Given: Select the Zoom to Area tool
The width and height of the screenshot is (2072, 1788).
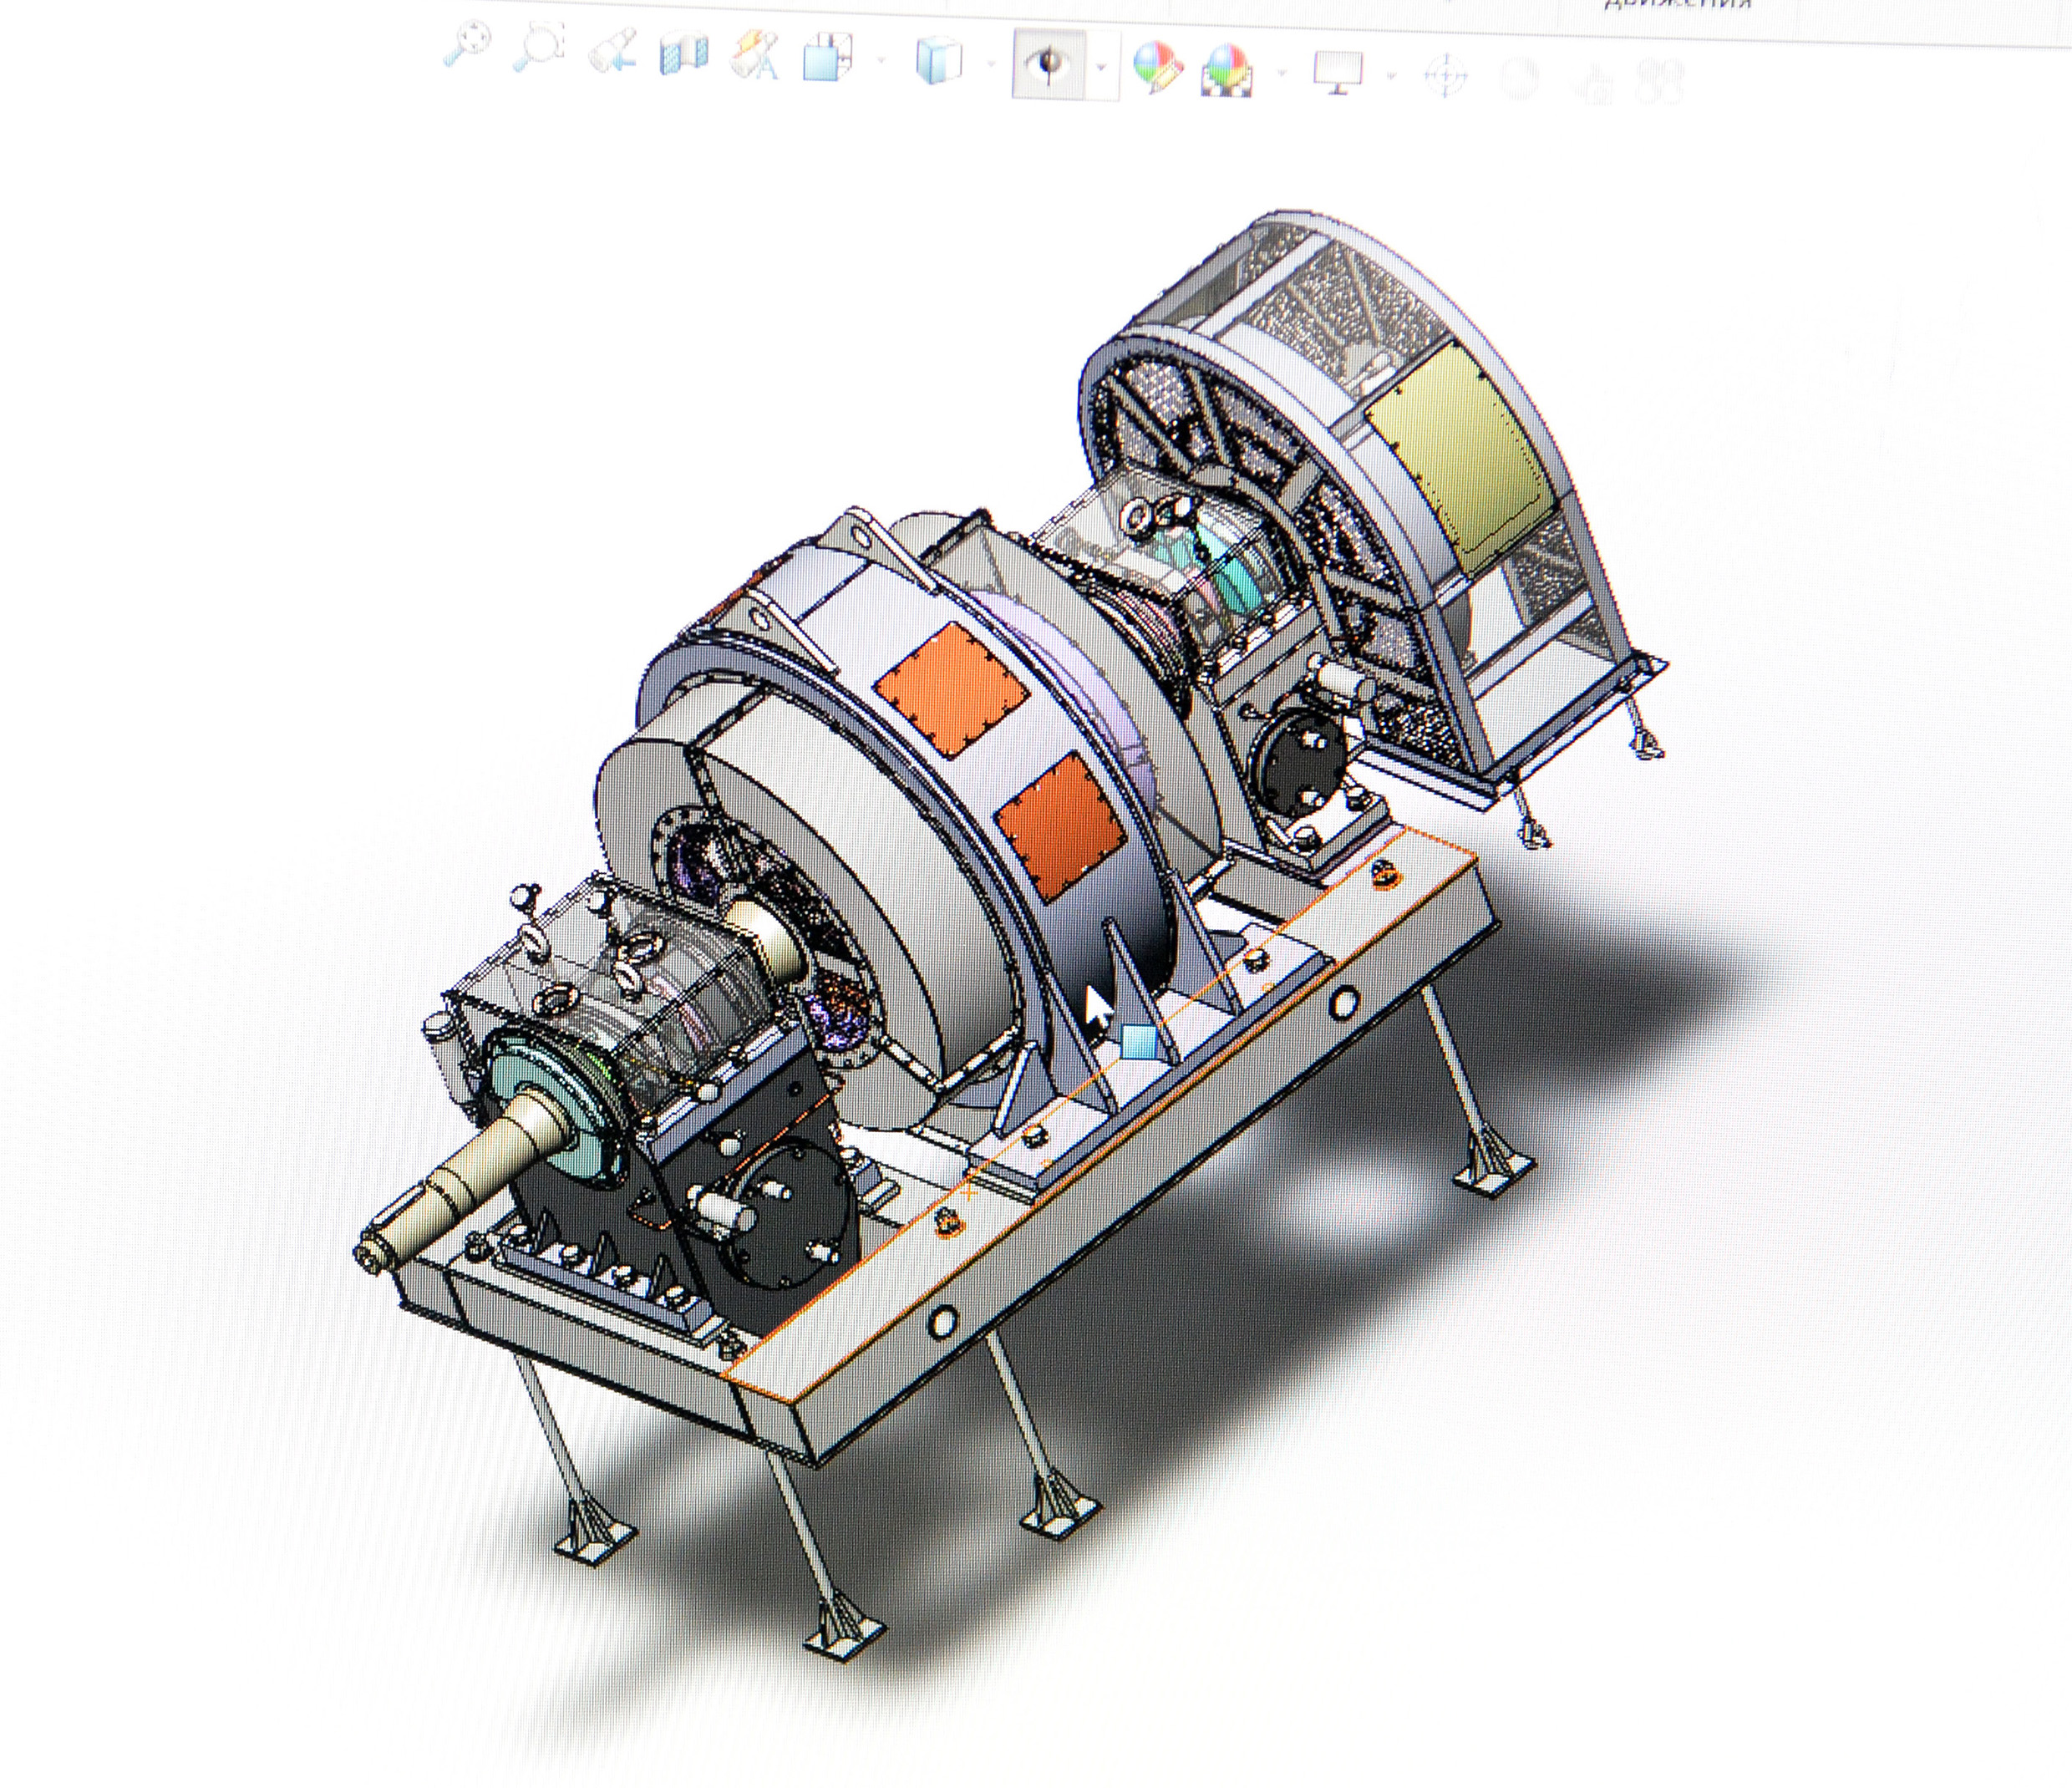Looking at the screenshot, I should tap(538, 46).
